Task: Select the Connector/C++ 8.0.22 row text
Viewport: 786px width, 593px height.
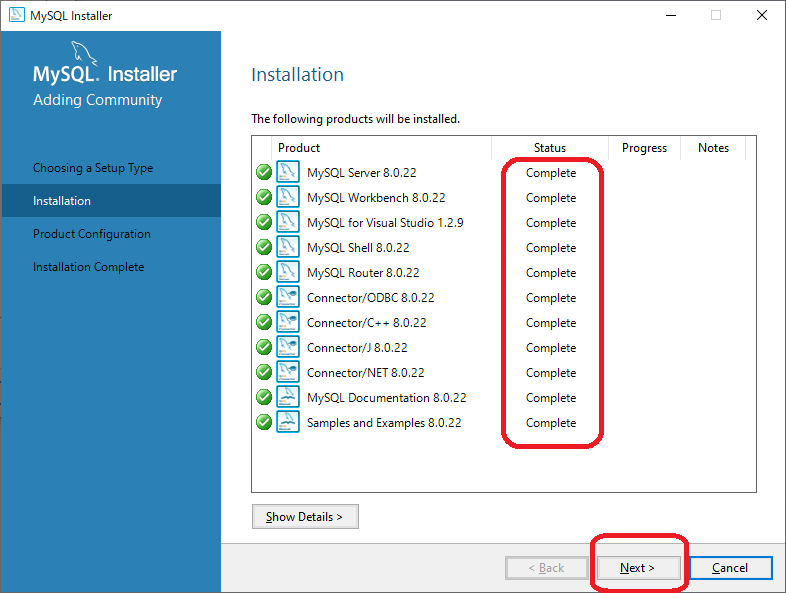Action: coord(366,323)
